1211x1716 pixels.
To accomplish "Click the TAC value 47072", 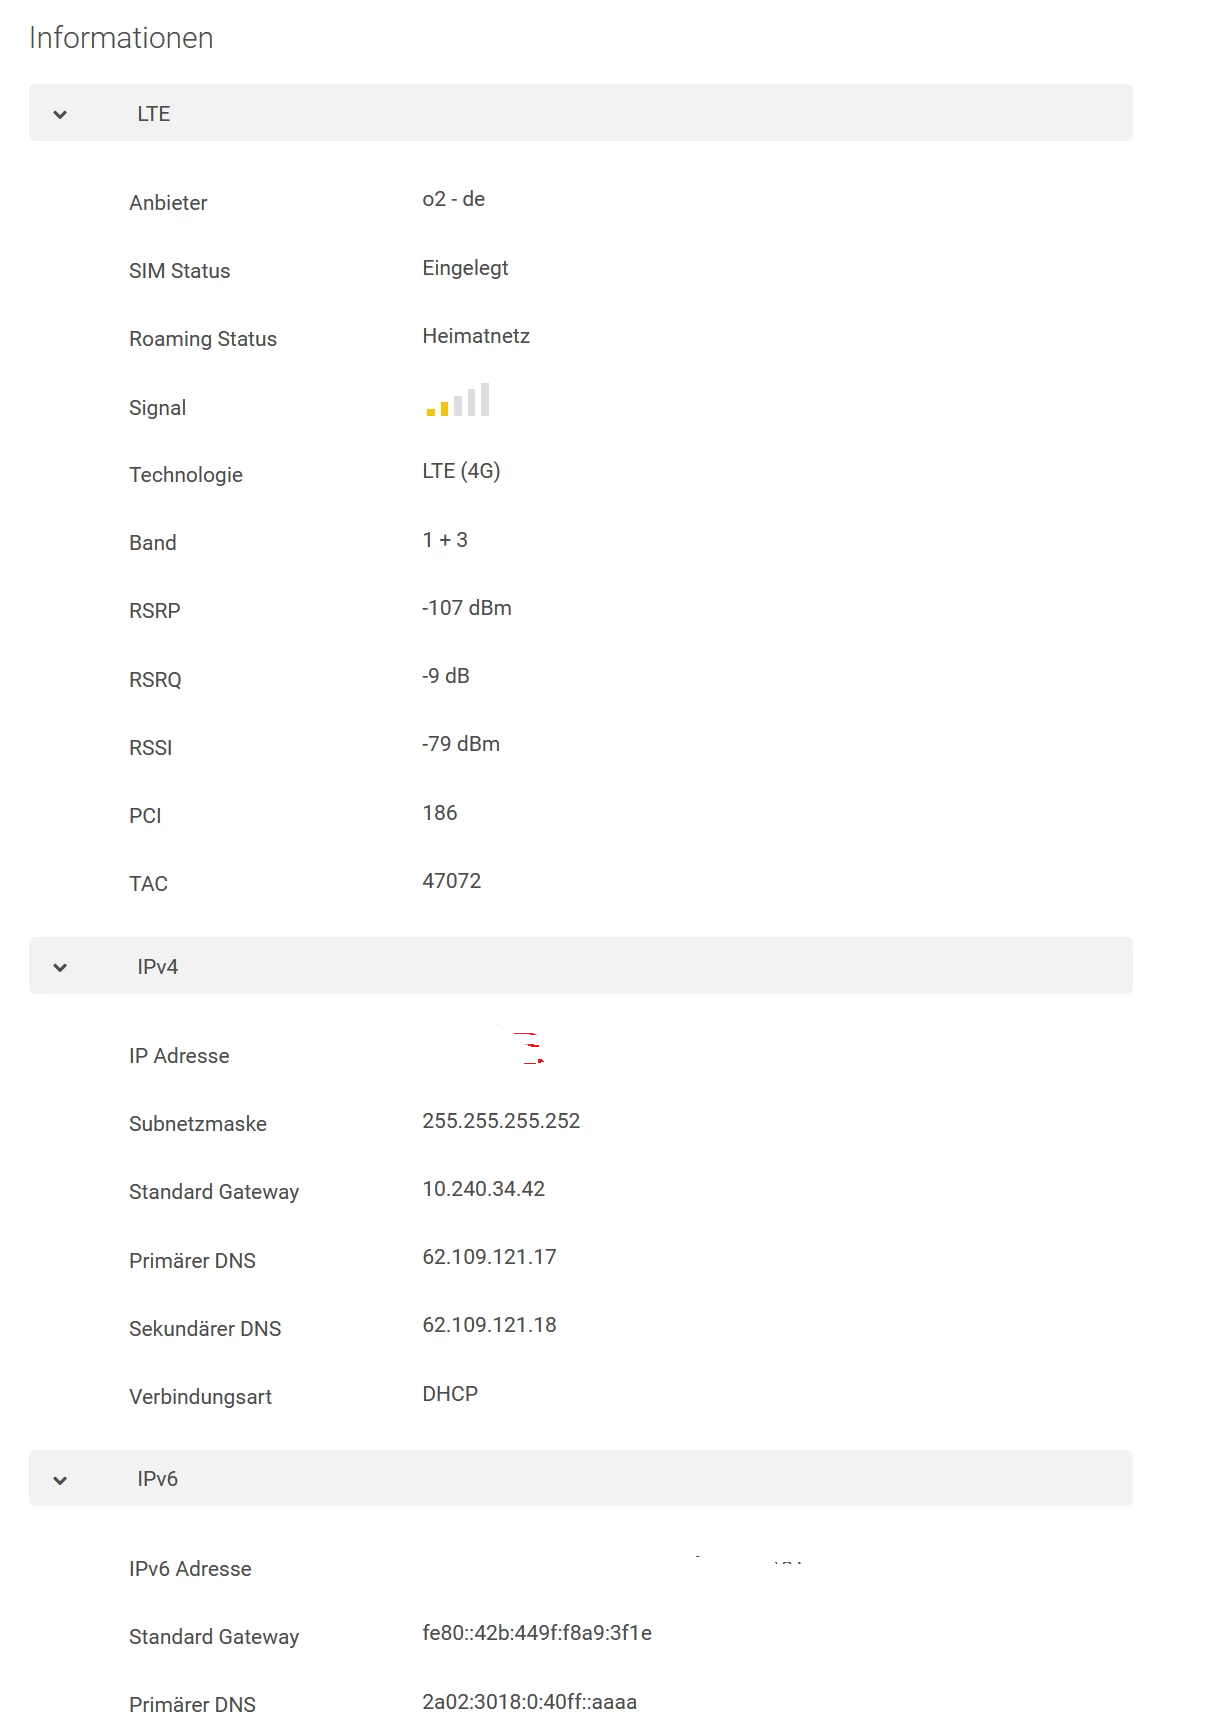I will 451,881.
